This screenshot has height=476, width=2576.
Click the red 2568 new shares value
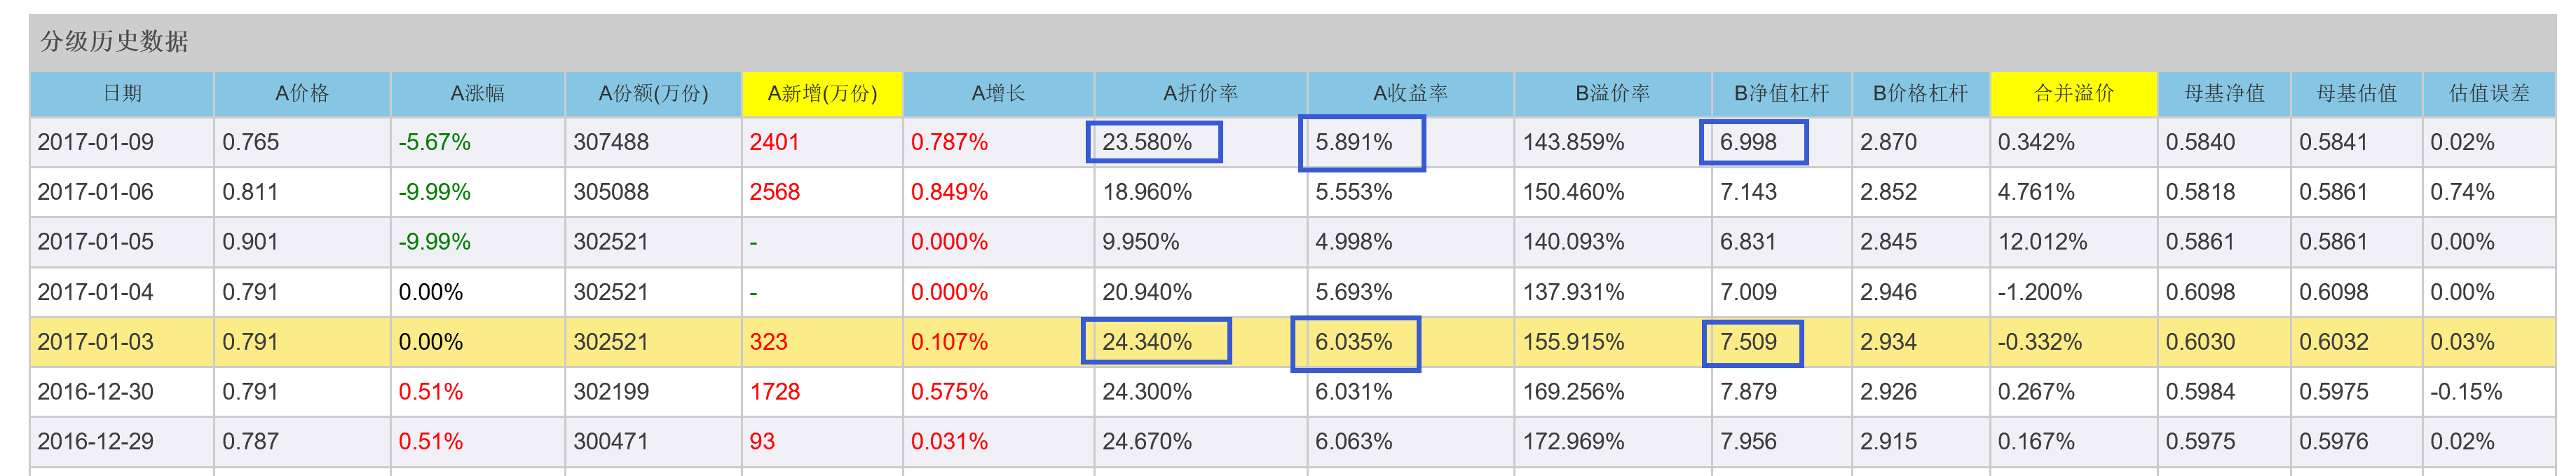(x=775, y=192)
